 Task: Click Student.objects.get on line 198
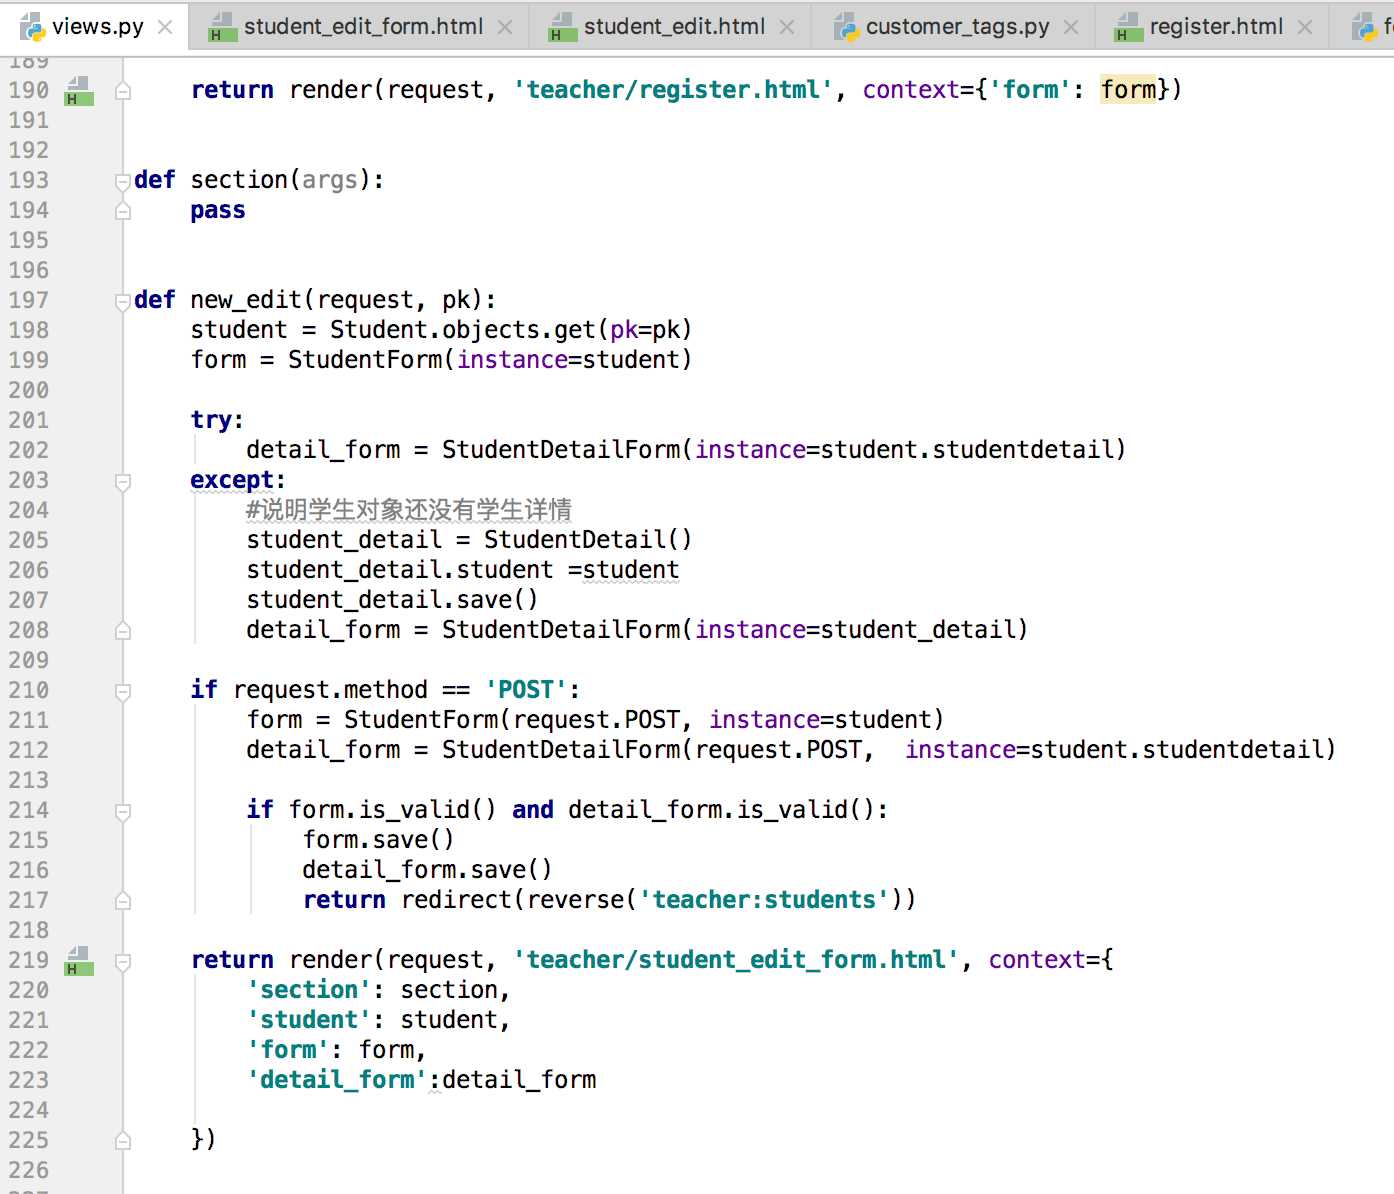click(x=463, y=330)
